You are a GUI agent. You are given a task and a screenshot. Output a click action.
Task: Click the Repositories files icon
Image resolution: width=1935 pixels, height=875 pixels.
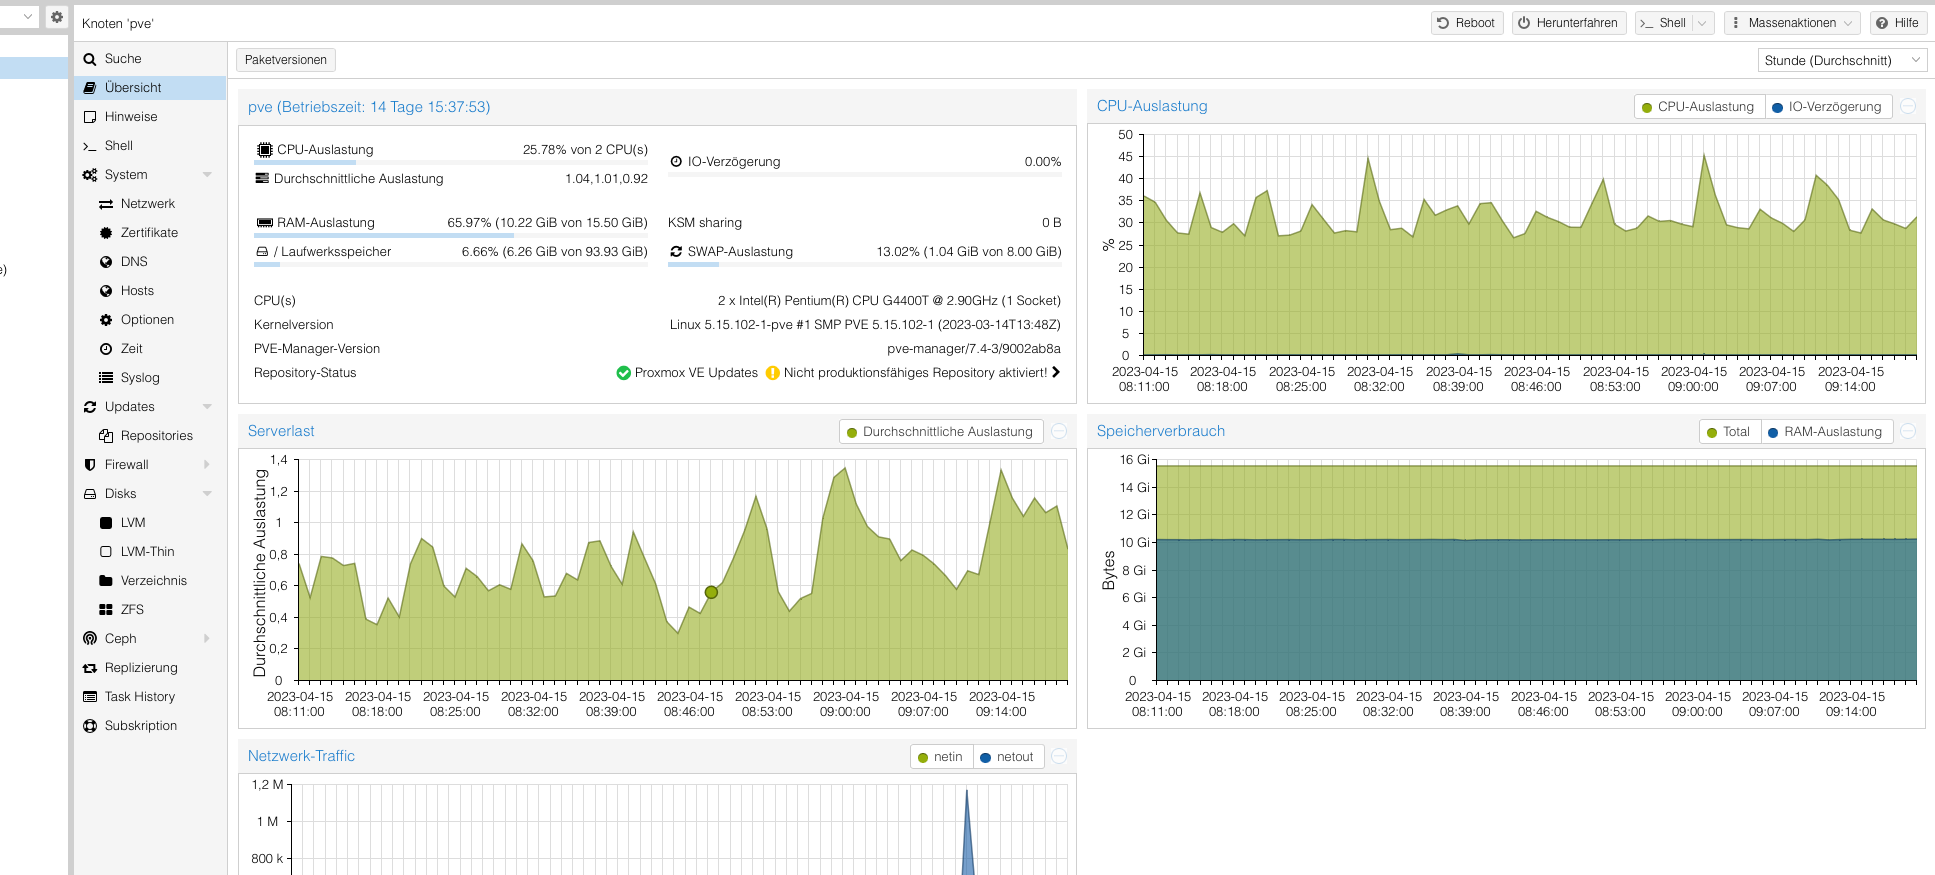(x=106, y=436)
